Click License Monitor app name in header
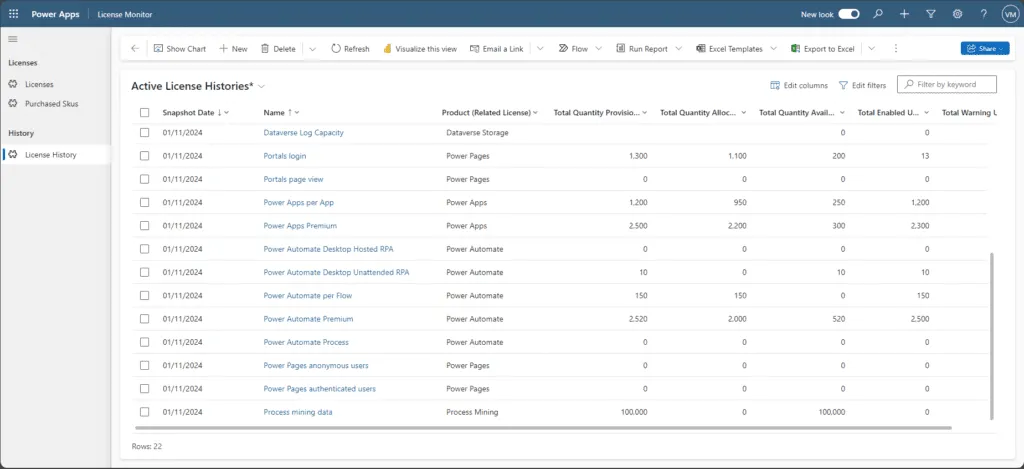The image size is (1024, 469). pyautogui.click(x=125, y=14)
